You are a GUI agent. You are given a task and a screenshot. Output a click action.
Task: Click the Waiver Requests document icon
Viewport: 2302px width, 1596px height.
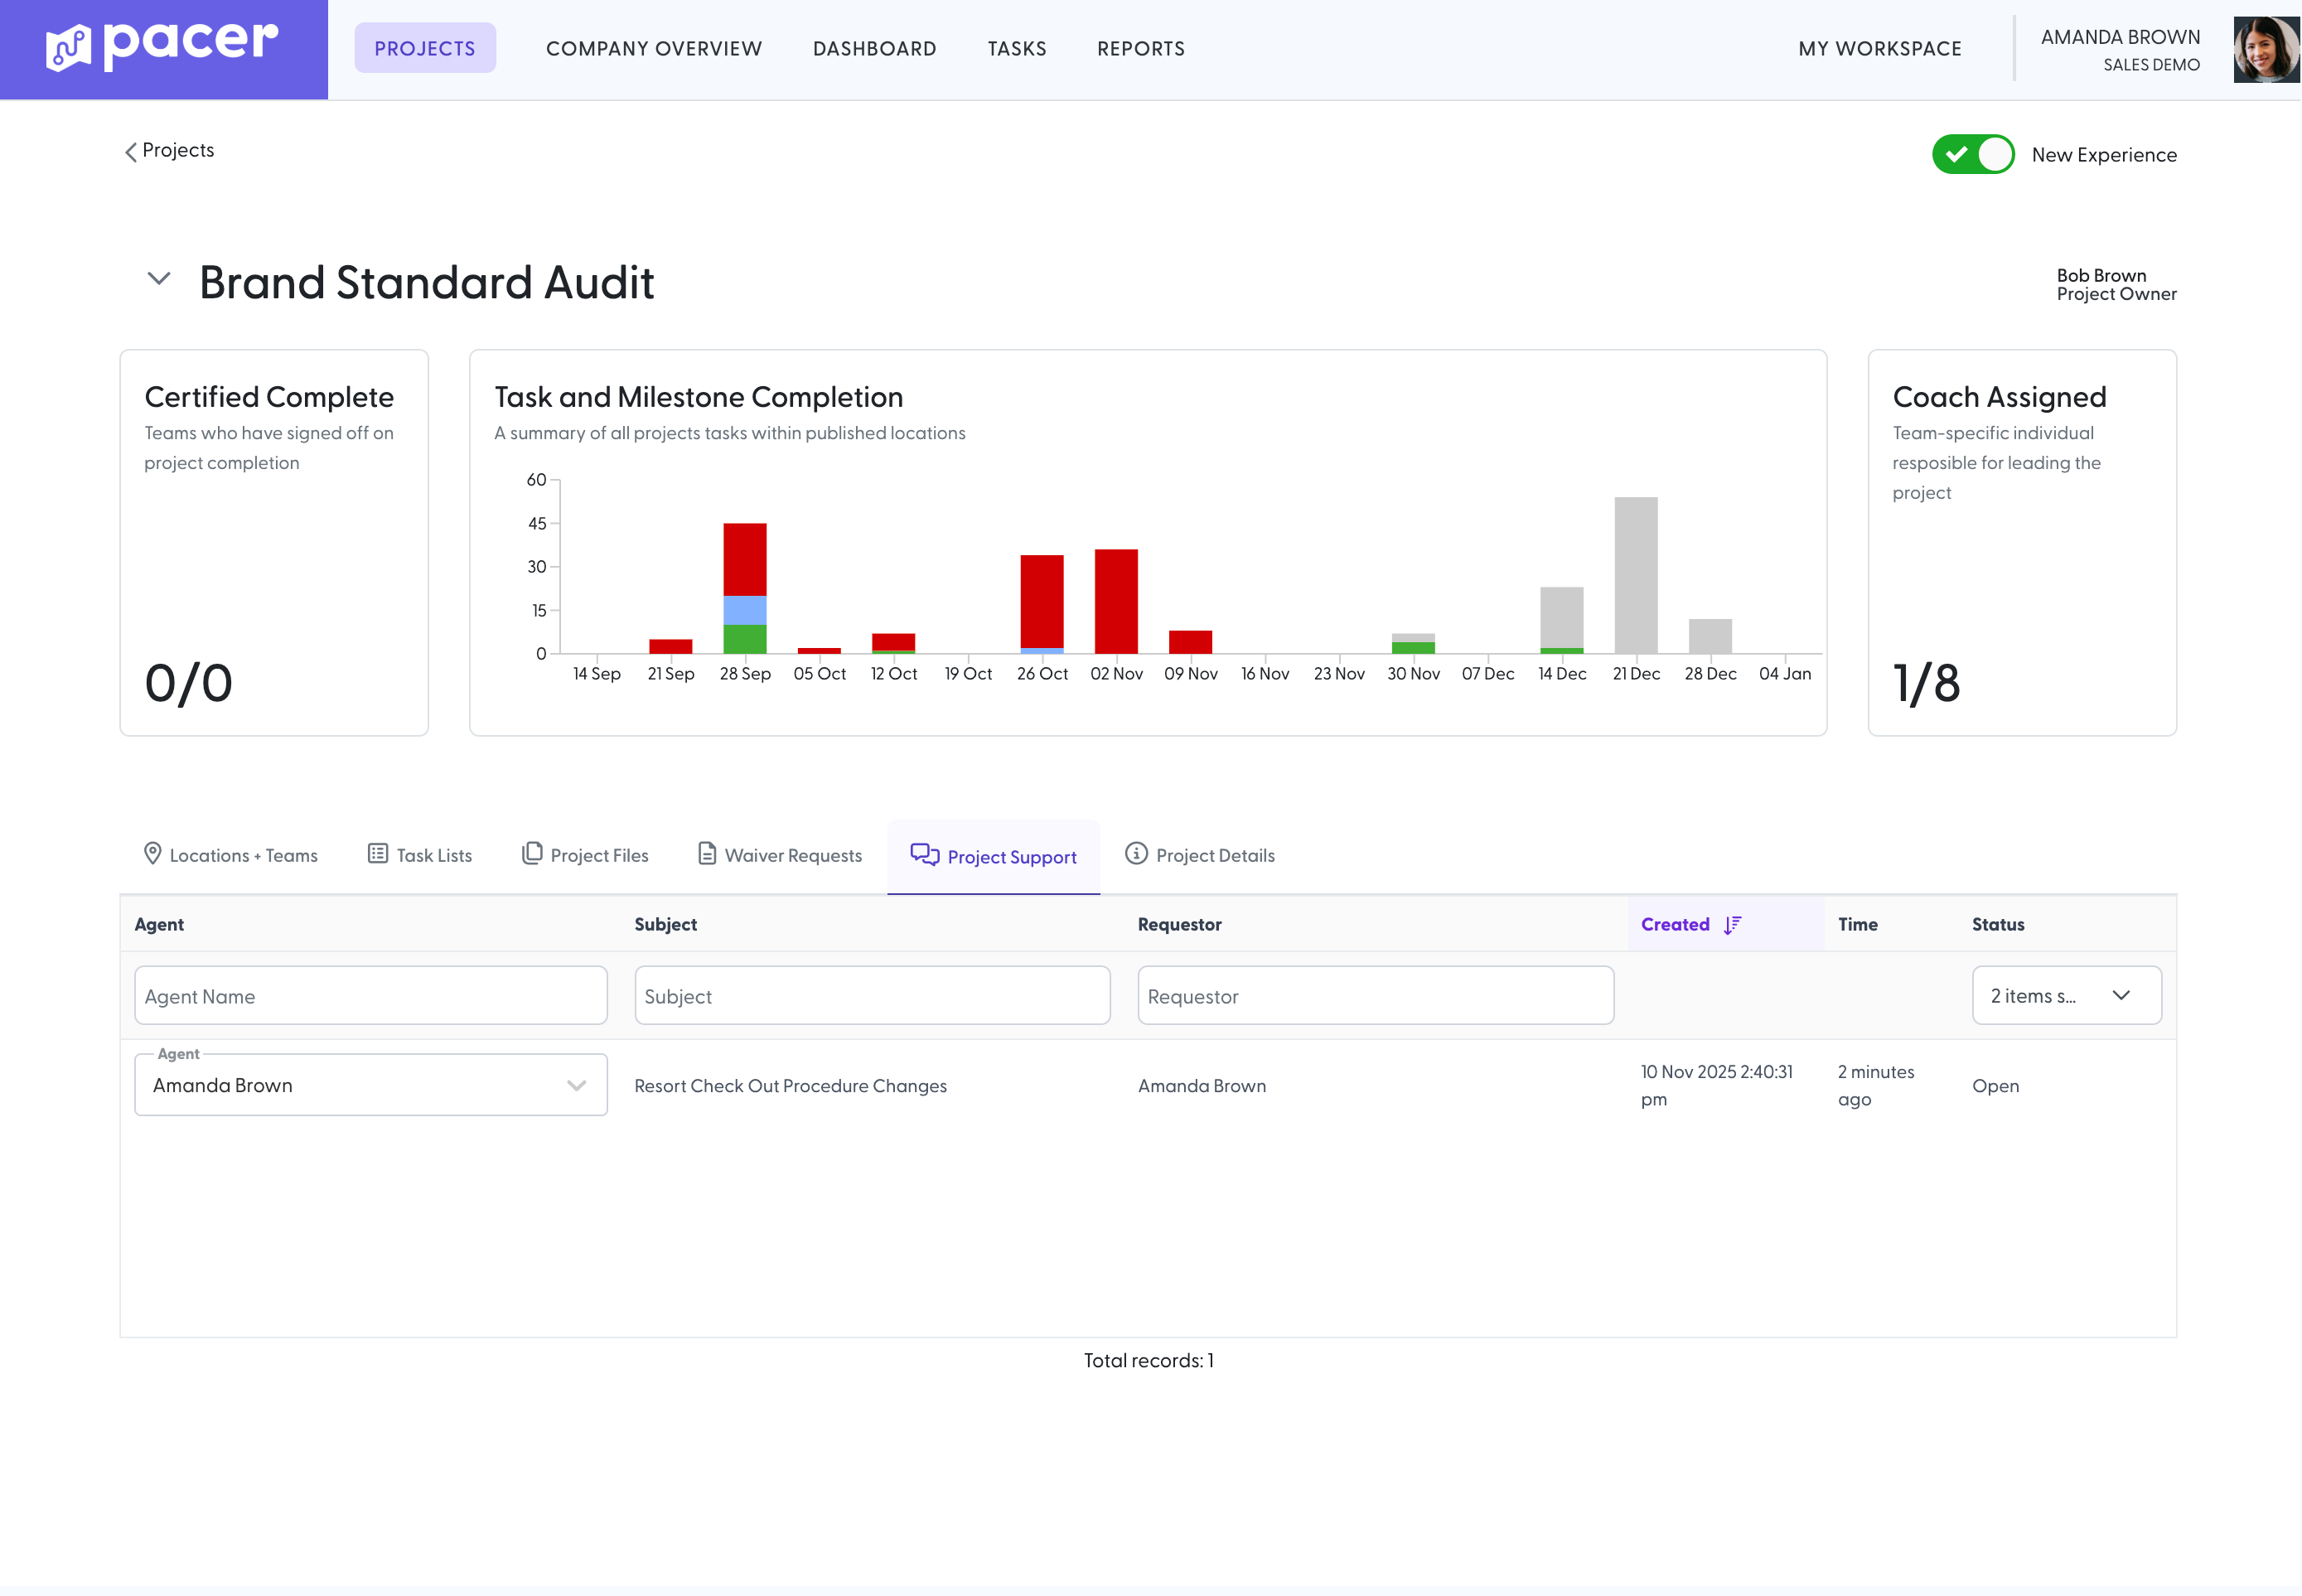[x=707, y=853]
